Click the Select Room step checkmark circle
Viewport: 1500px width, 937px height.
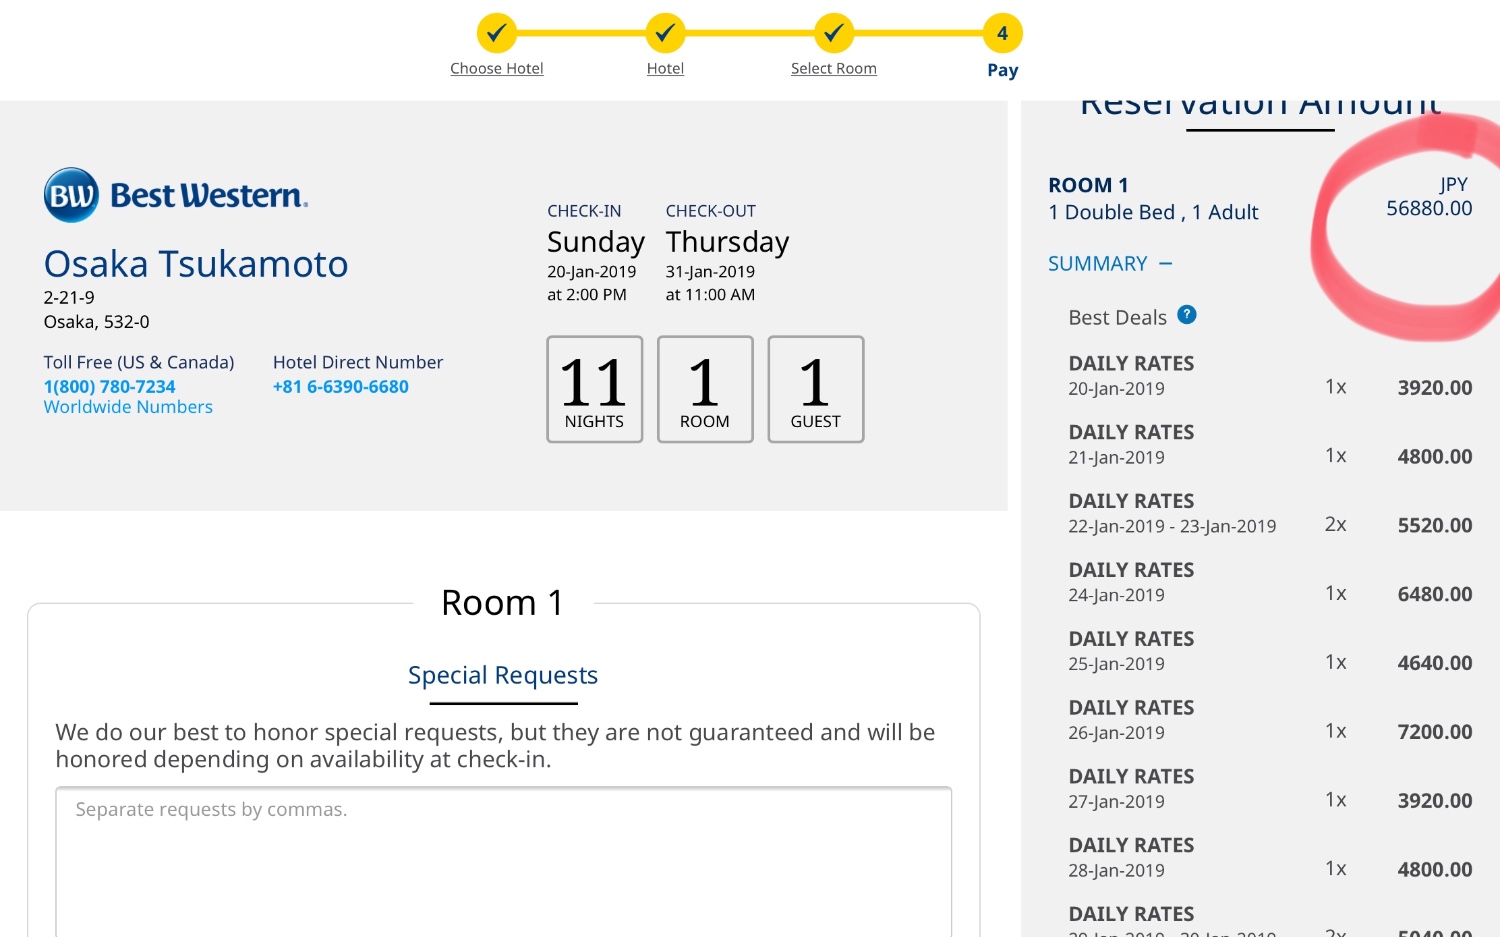833,33
